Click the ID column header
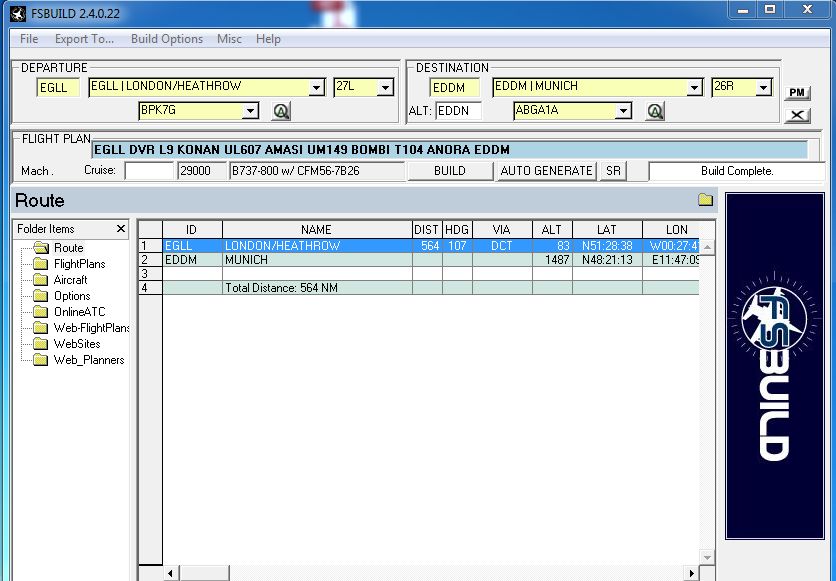 point(192,230)
